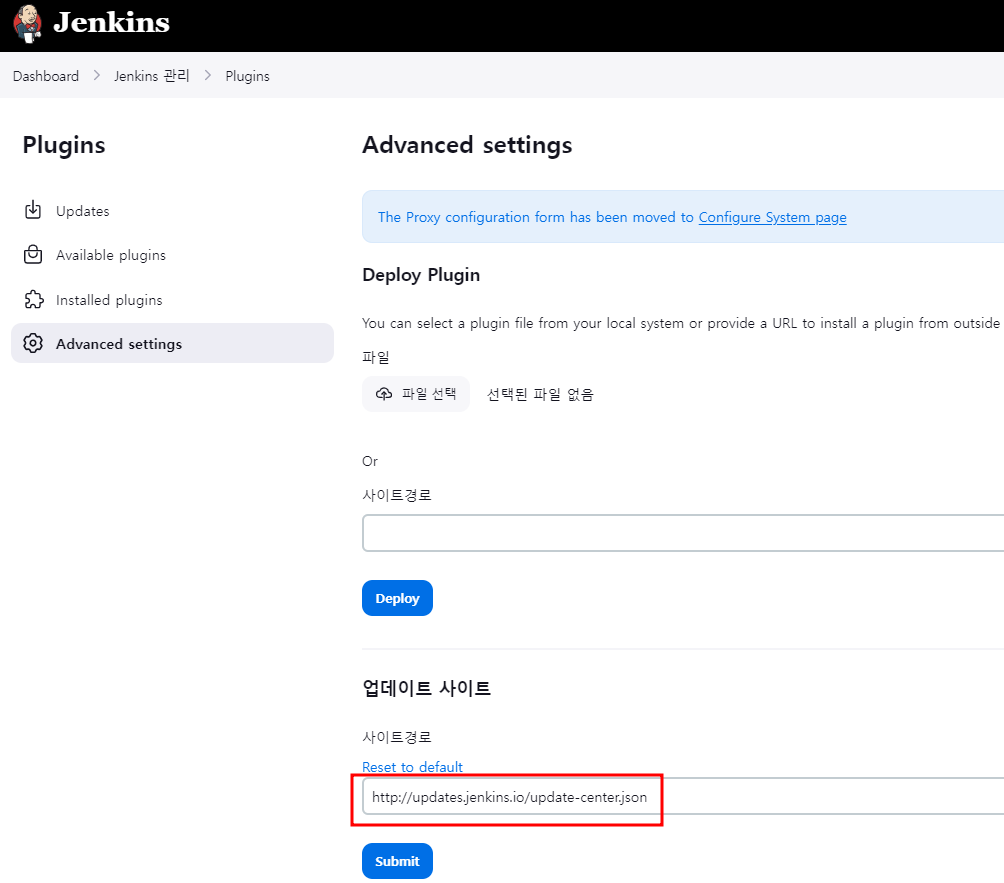Screen dimensions: 1004x883
Task: Go to Dashboard breadcrumb
Action: tap(45, 76)
